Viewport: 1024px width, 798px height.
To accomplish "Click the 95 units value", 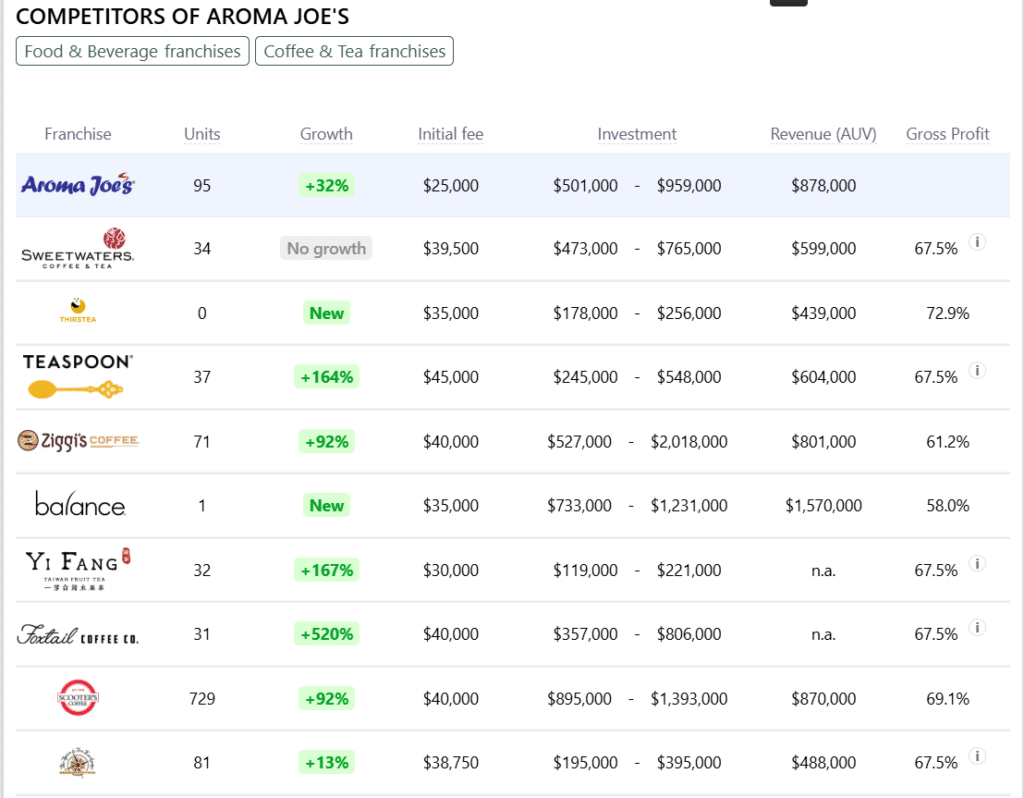I will (x=202, y=185).
